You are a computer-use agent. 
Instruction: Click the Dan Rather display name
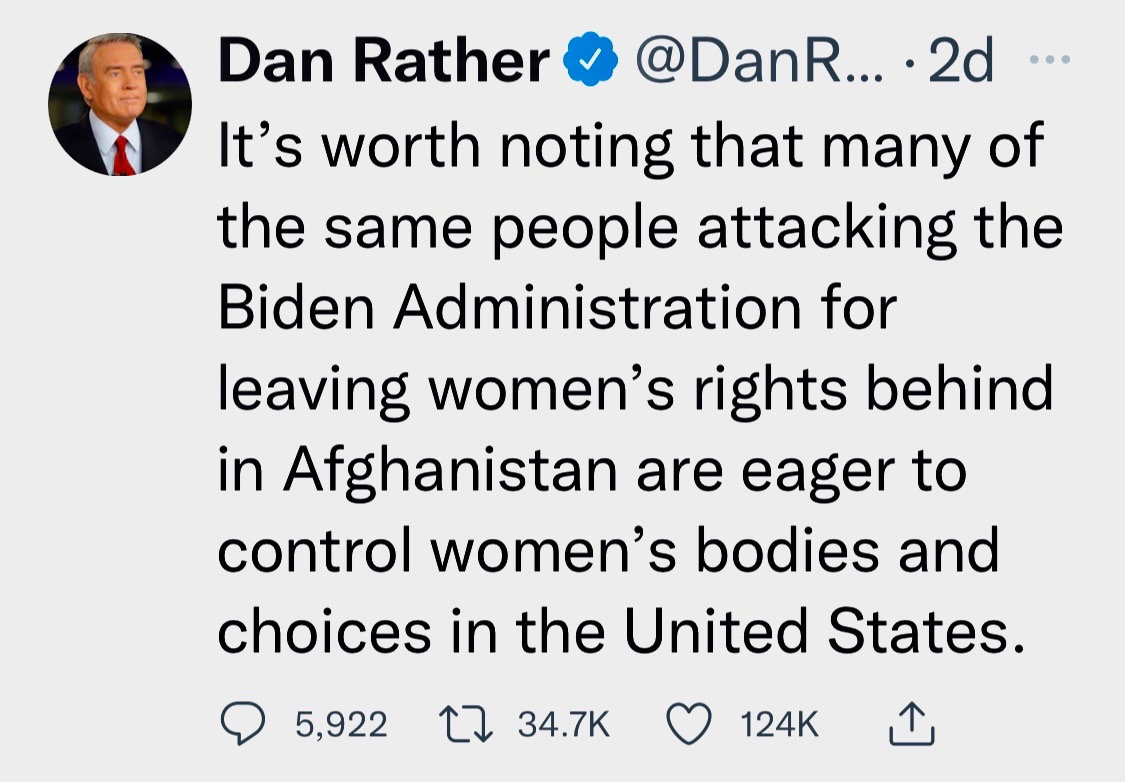tap(384, 65)
